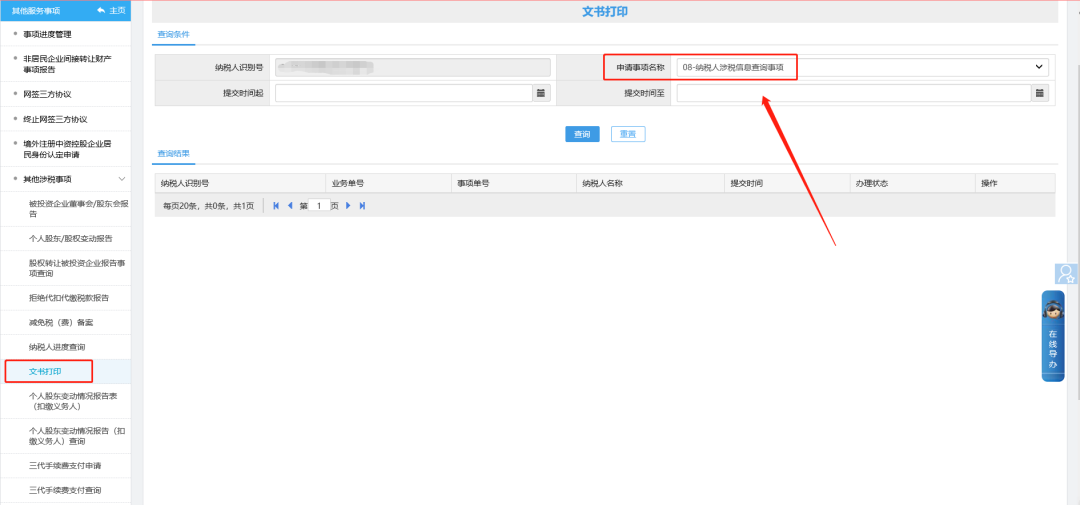The image size is (1080, 505).
Task: Switch to the 查询结果 tab
Action: 174,154
